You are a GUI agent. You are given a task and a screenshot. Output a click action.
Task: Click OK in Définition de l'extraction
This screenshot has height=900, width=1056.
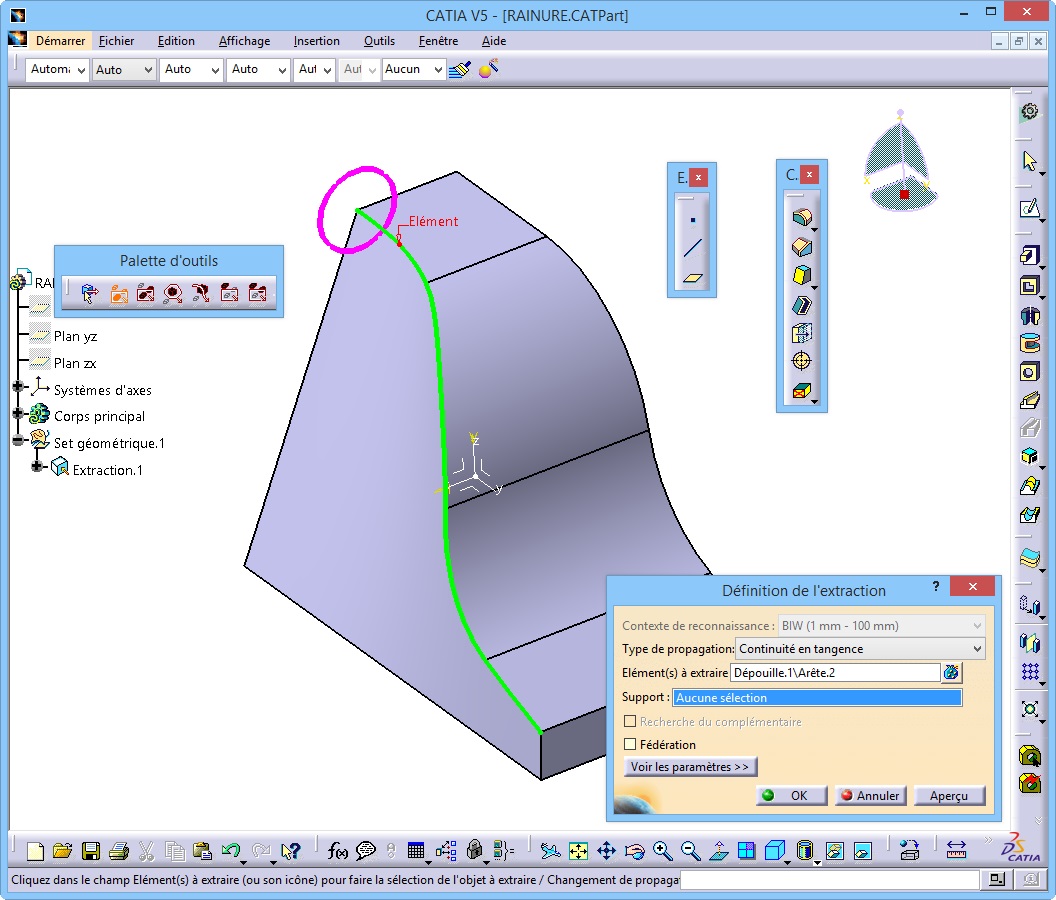(791, 796)
